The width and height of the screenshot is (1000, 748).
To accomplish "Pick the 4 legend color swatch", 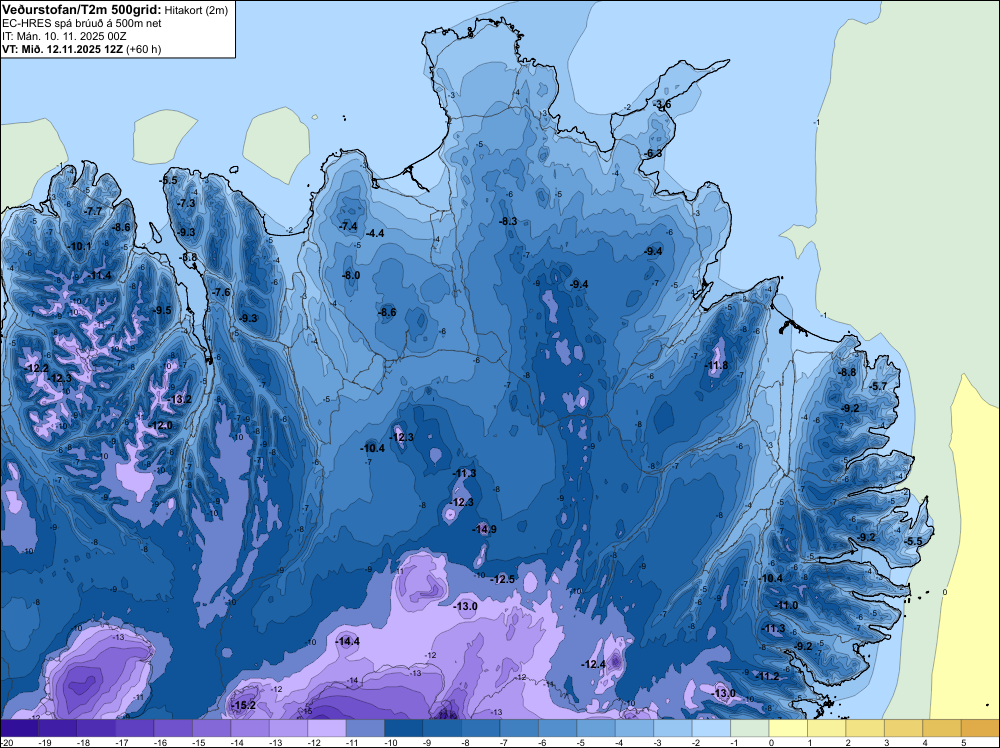I will point(943,727).
